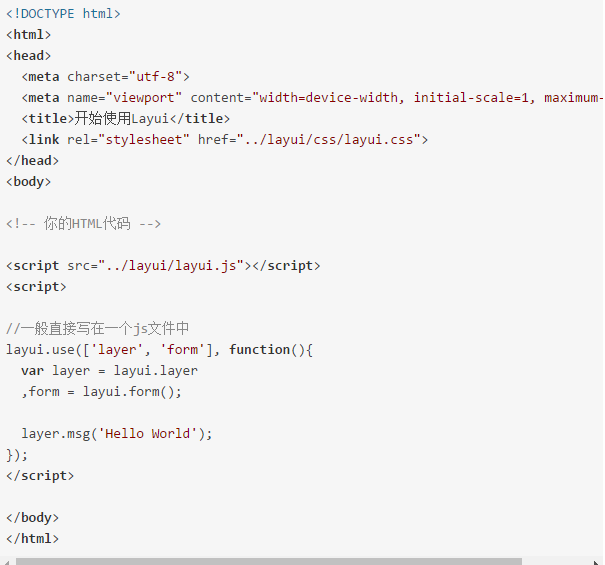Click the viewport meta tag line
This screenshot has height=565, width=605.
tap(313, 98)
